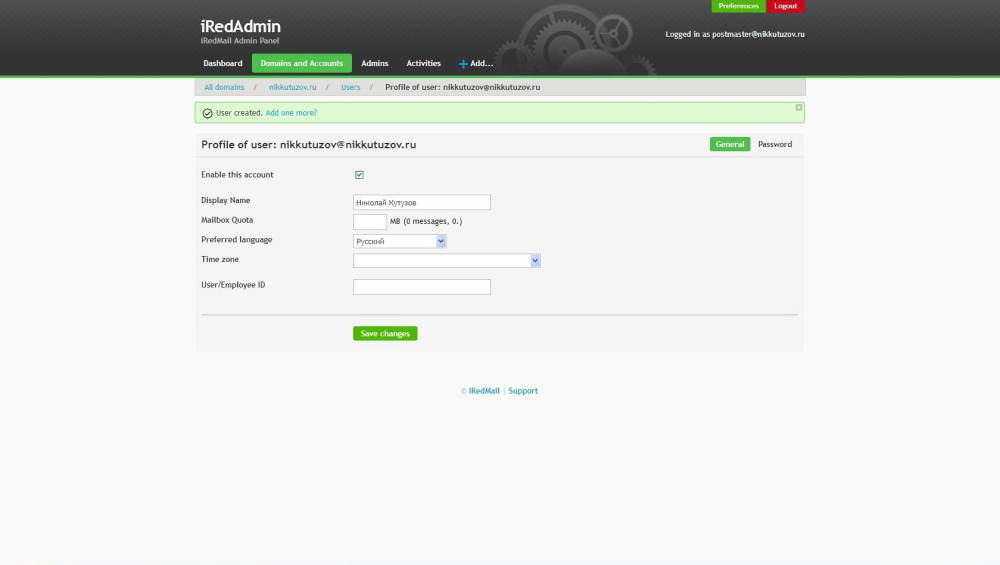Screen dimensions: 1000x565
Task: Click the 'Profile of user' page heading
Action: pos(309,145)
